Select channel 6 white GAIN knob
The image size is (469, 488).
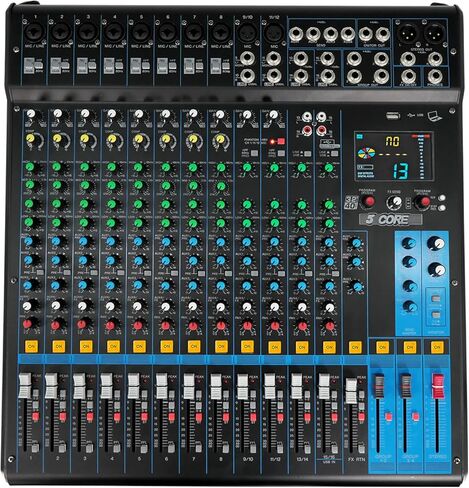click(x=166, y=114)
